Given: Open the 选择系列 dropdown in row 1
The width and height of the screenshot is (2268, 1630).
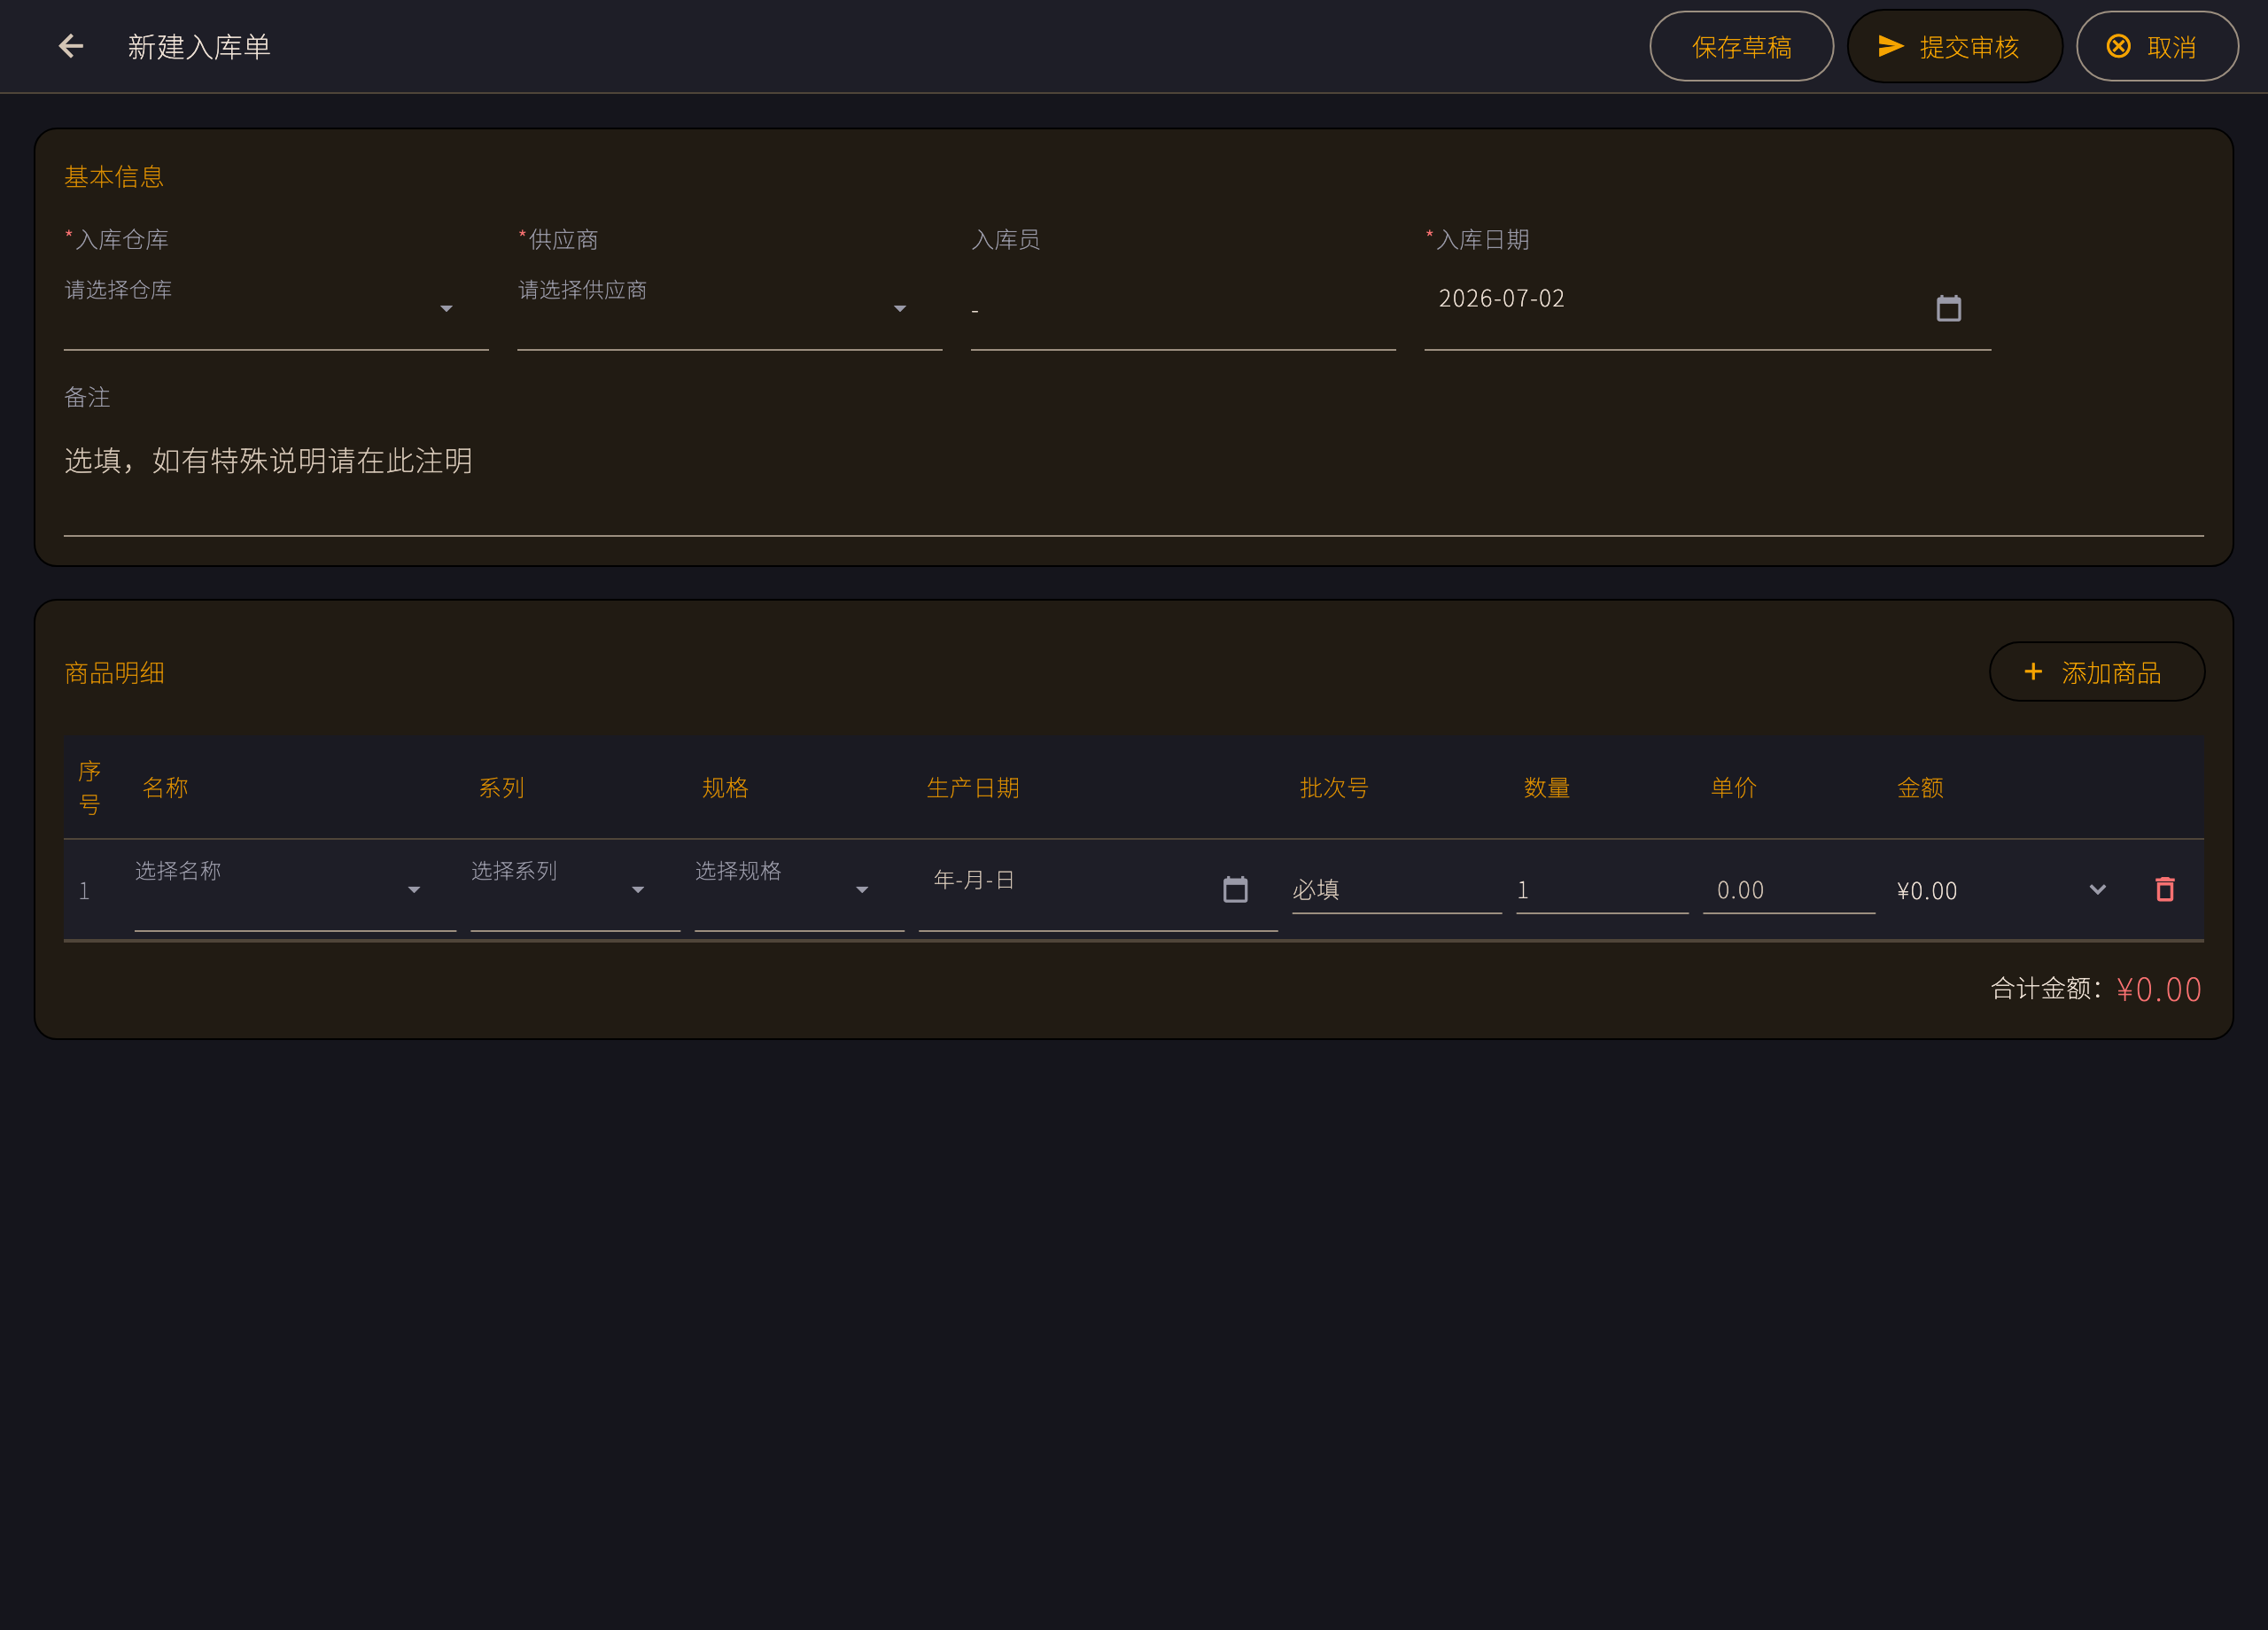Looking at the screenshot, I should [x=575, y=890].
